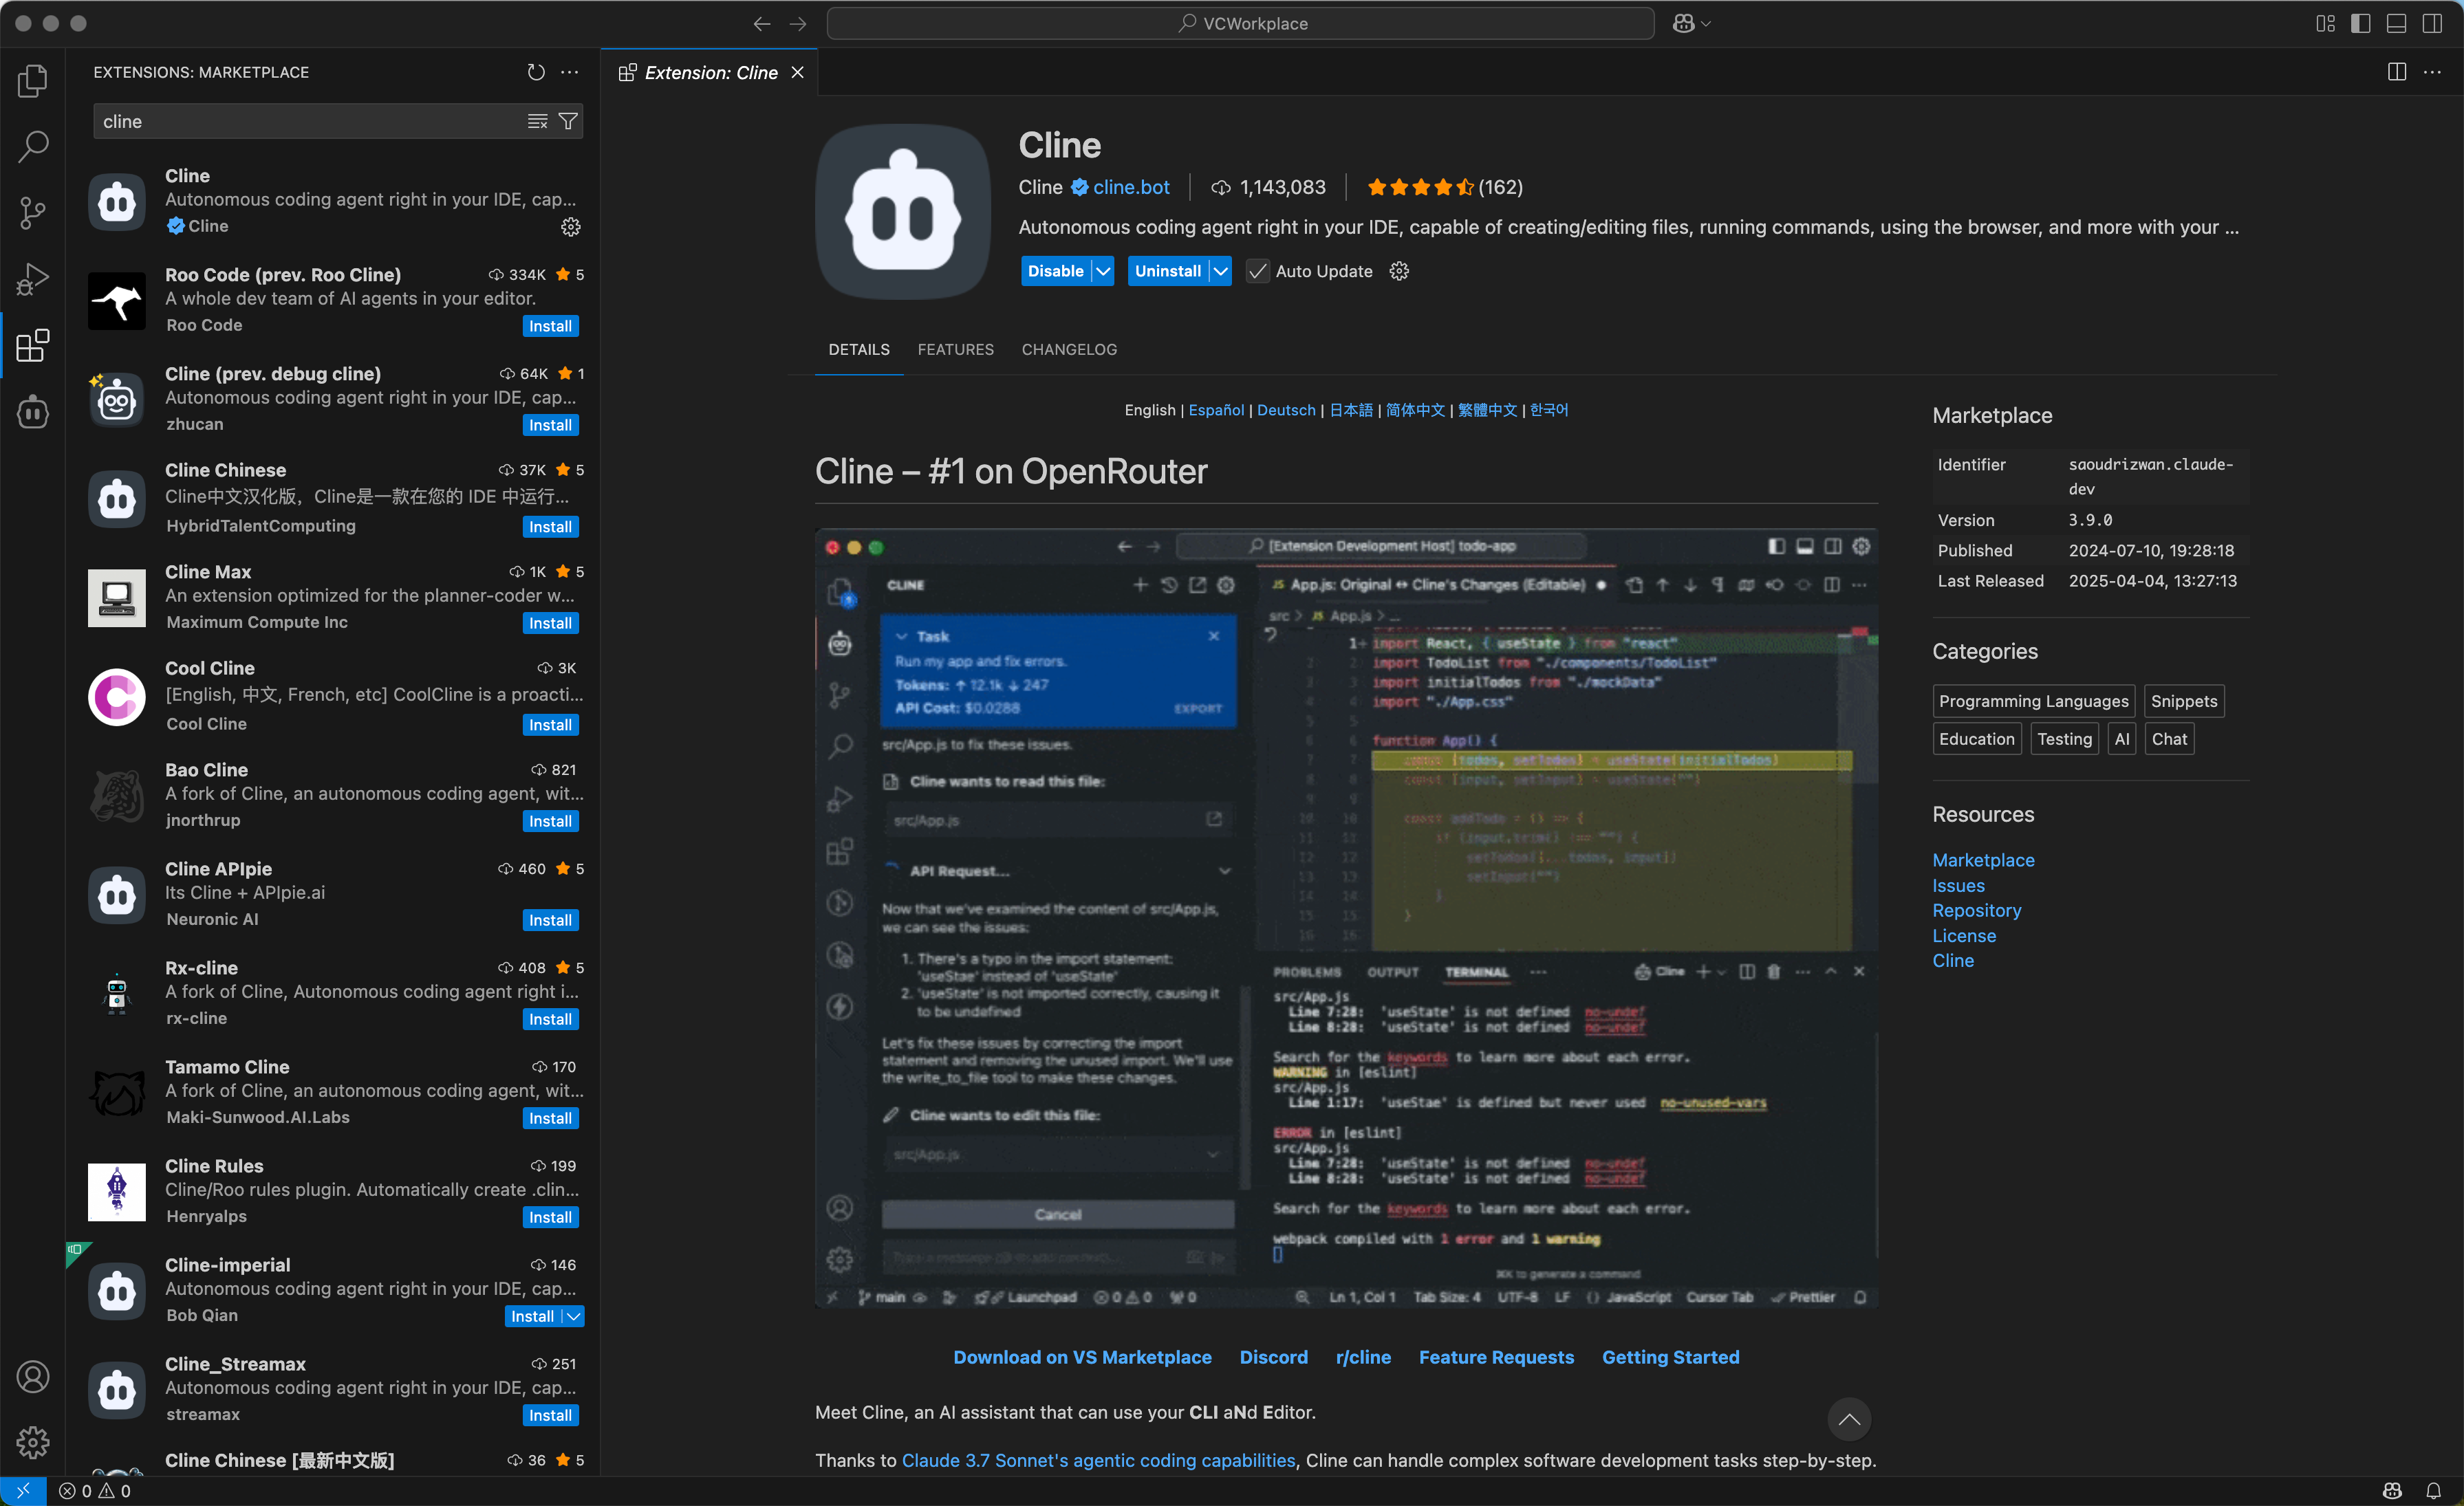
Task: Expand the Disable button dropdown arrow
Action: pos(1103,271)
